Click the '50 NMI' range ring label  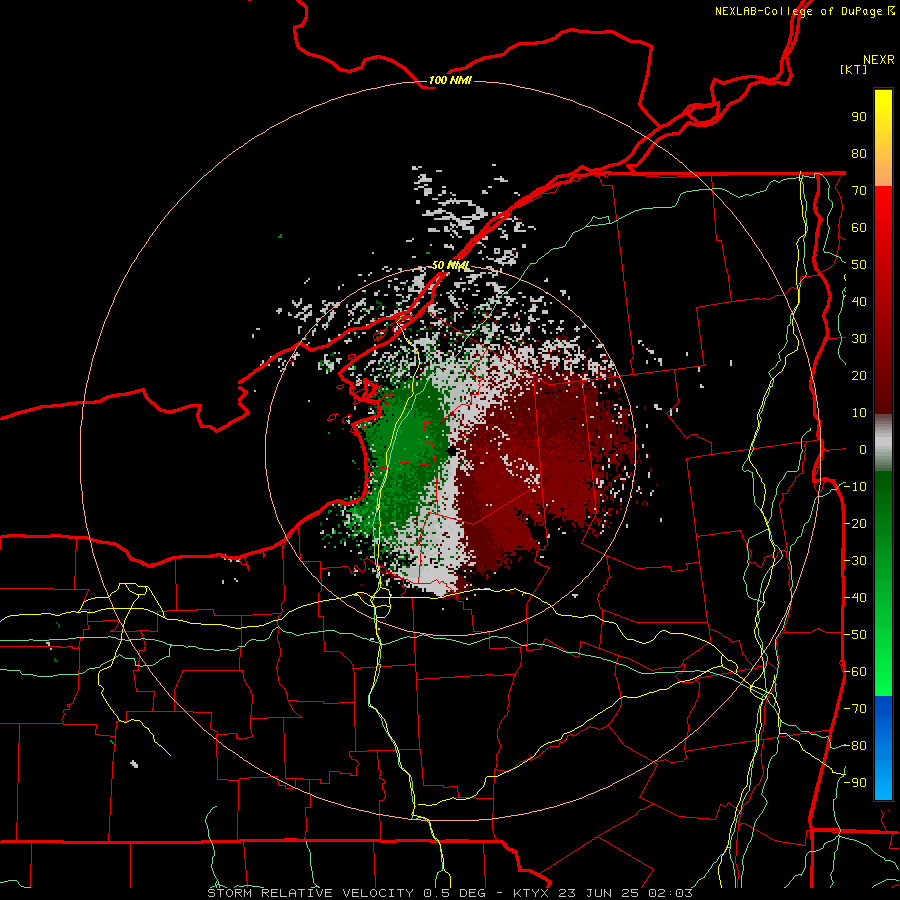click(x=451, y=265)
